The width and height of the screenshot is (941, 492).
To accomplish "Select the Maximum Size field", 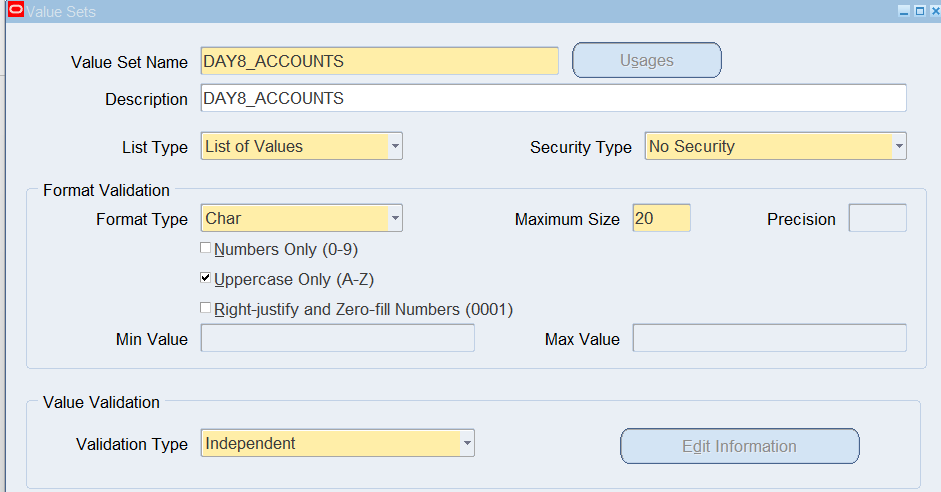I will (661, 218).
